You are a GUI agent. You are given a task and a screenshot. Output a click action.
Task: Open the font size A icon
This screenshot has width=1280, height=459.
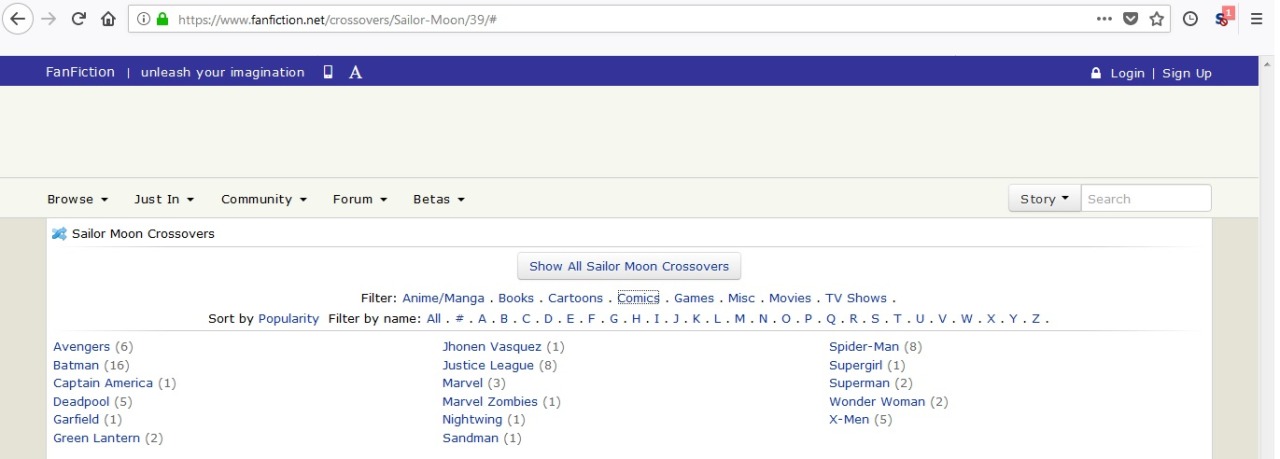tap(355, 72)
